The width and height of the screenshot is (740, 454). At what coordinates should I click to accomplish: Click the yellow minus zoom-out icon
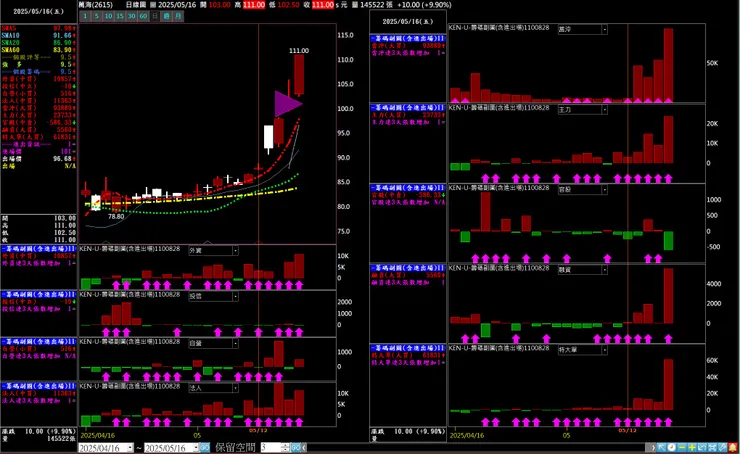point(682,447)
